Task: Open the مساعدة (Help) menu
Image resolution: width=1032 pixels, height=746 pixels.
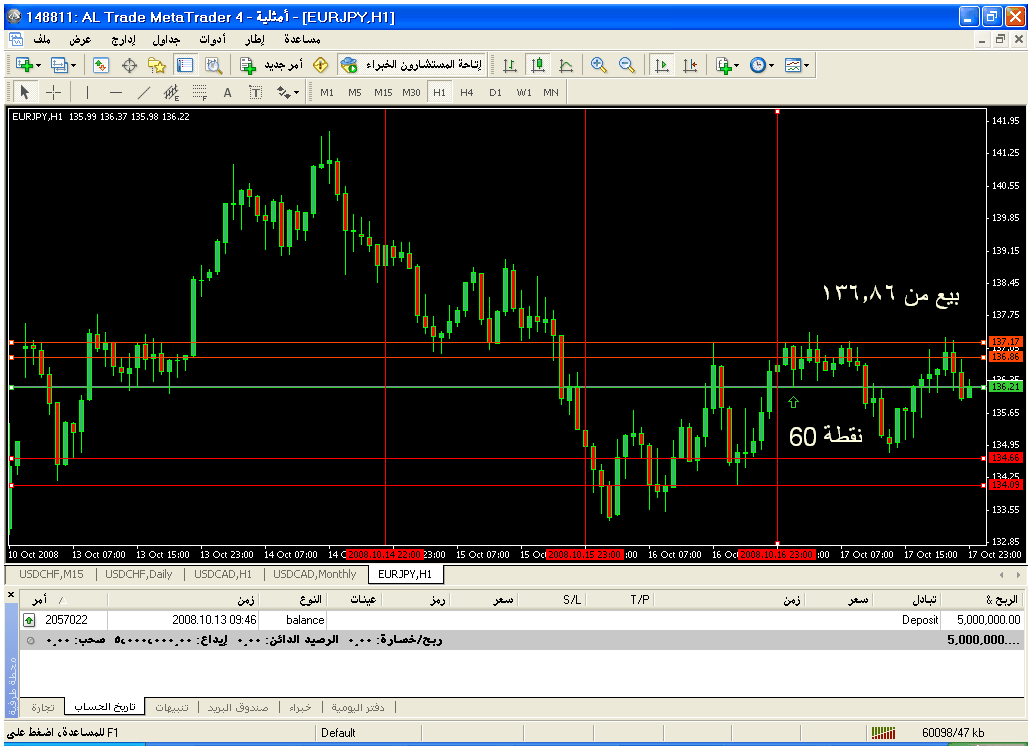Action: click(302, 39)
